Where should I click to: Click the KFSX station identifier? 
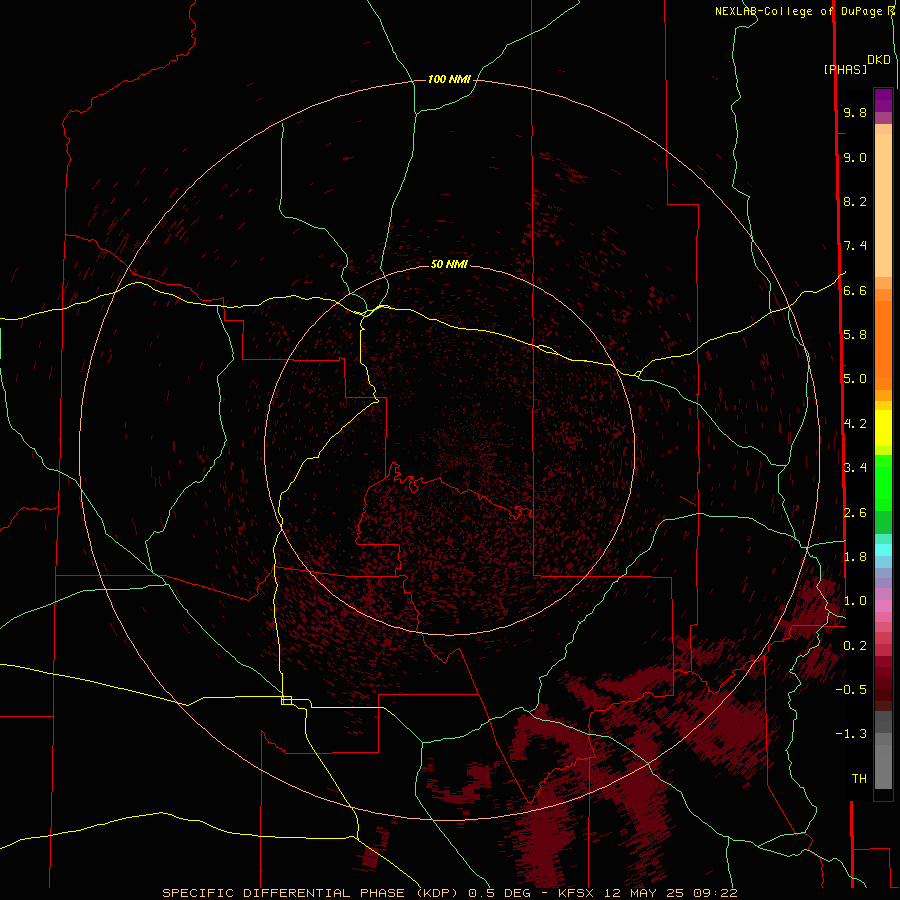pos(577,893)
